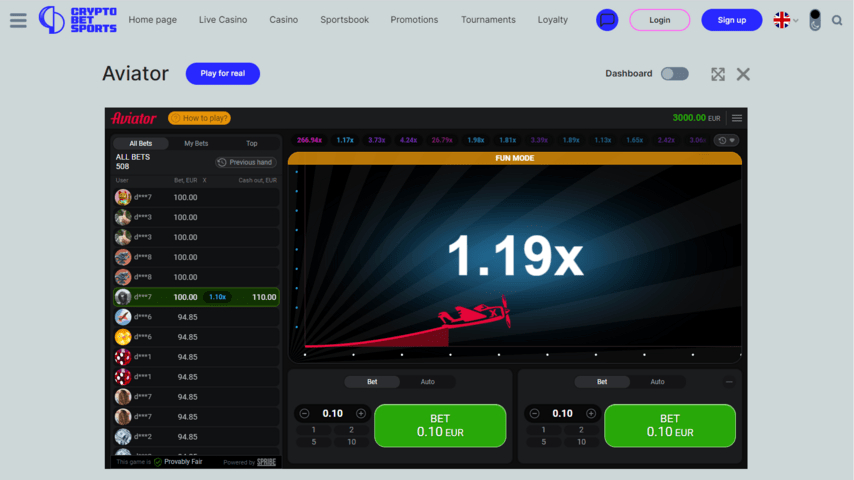Toggle the Dashboard switch

pos(675,74)
